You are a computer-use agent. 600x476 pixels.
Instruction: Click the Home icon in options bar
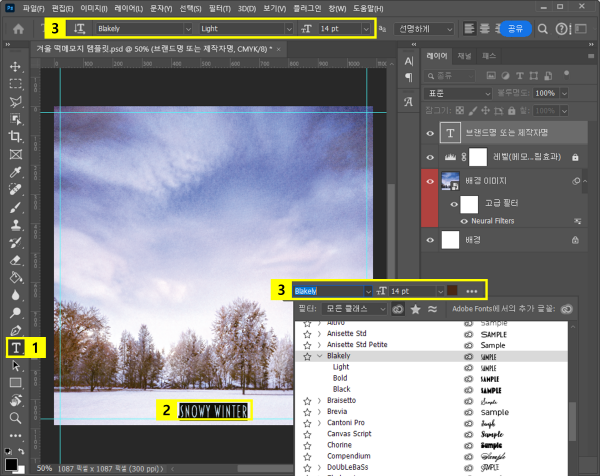pyautogui.click(x=18, y=29)
